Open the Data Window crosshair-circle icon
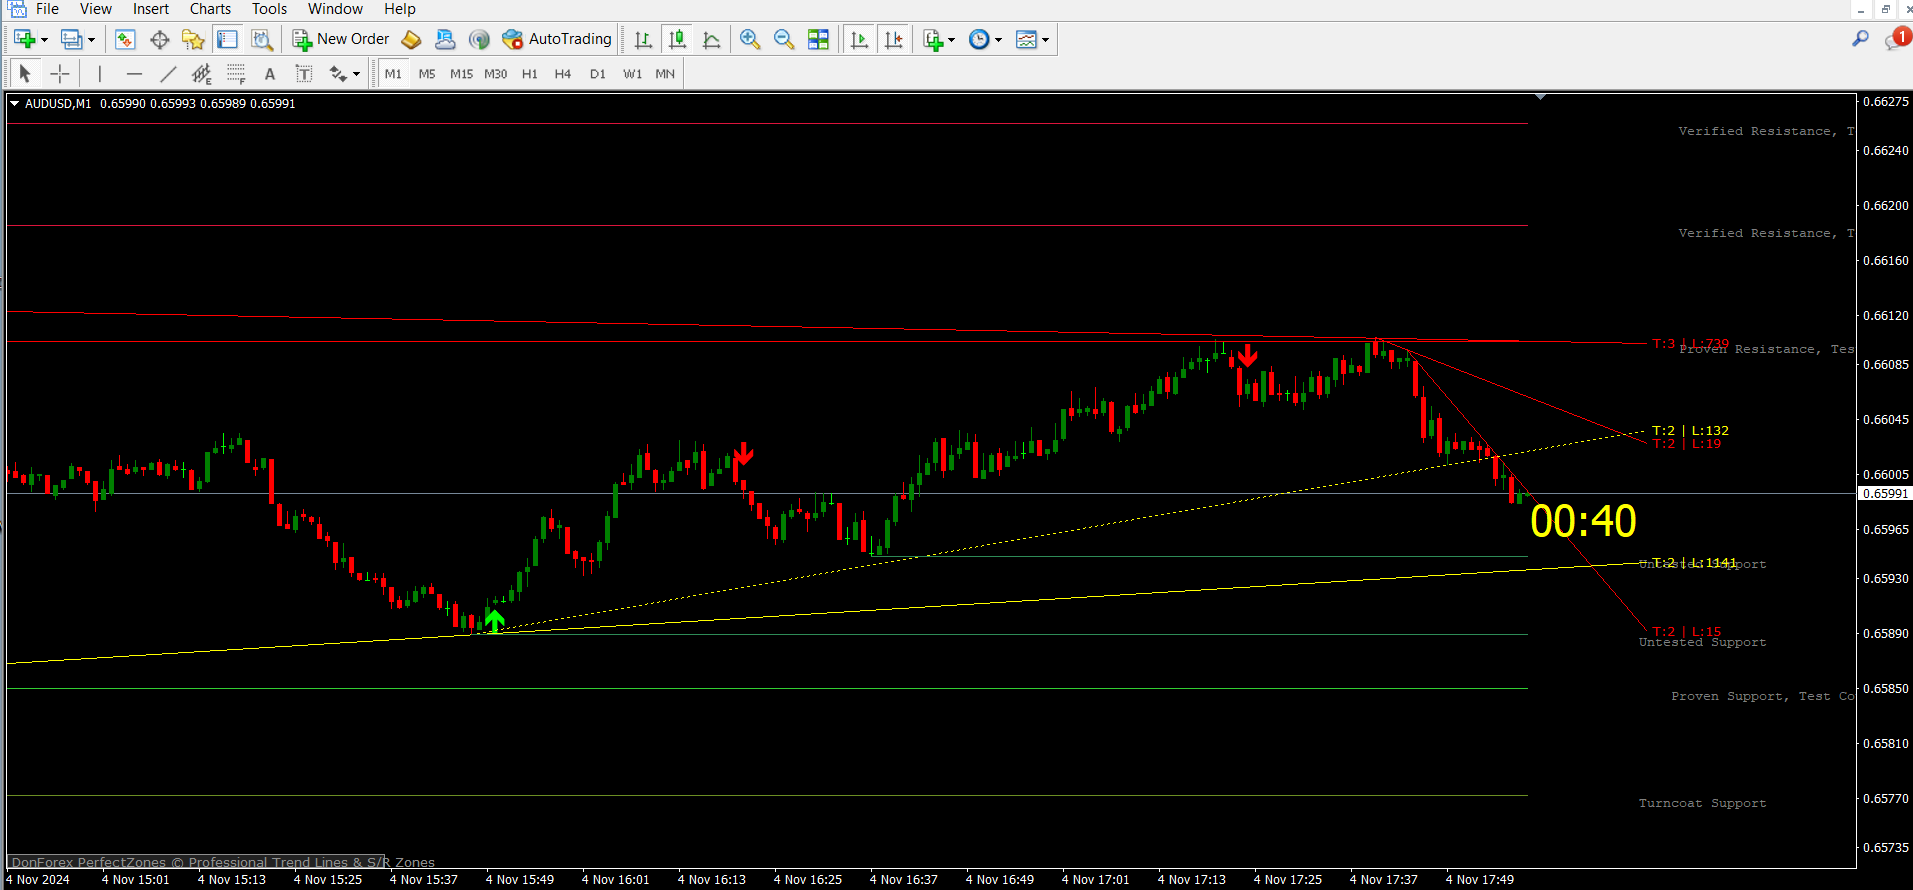 pos(159,39)
